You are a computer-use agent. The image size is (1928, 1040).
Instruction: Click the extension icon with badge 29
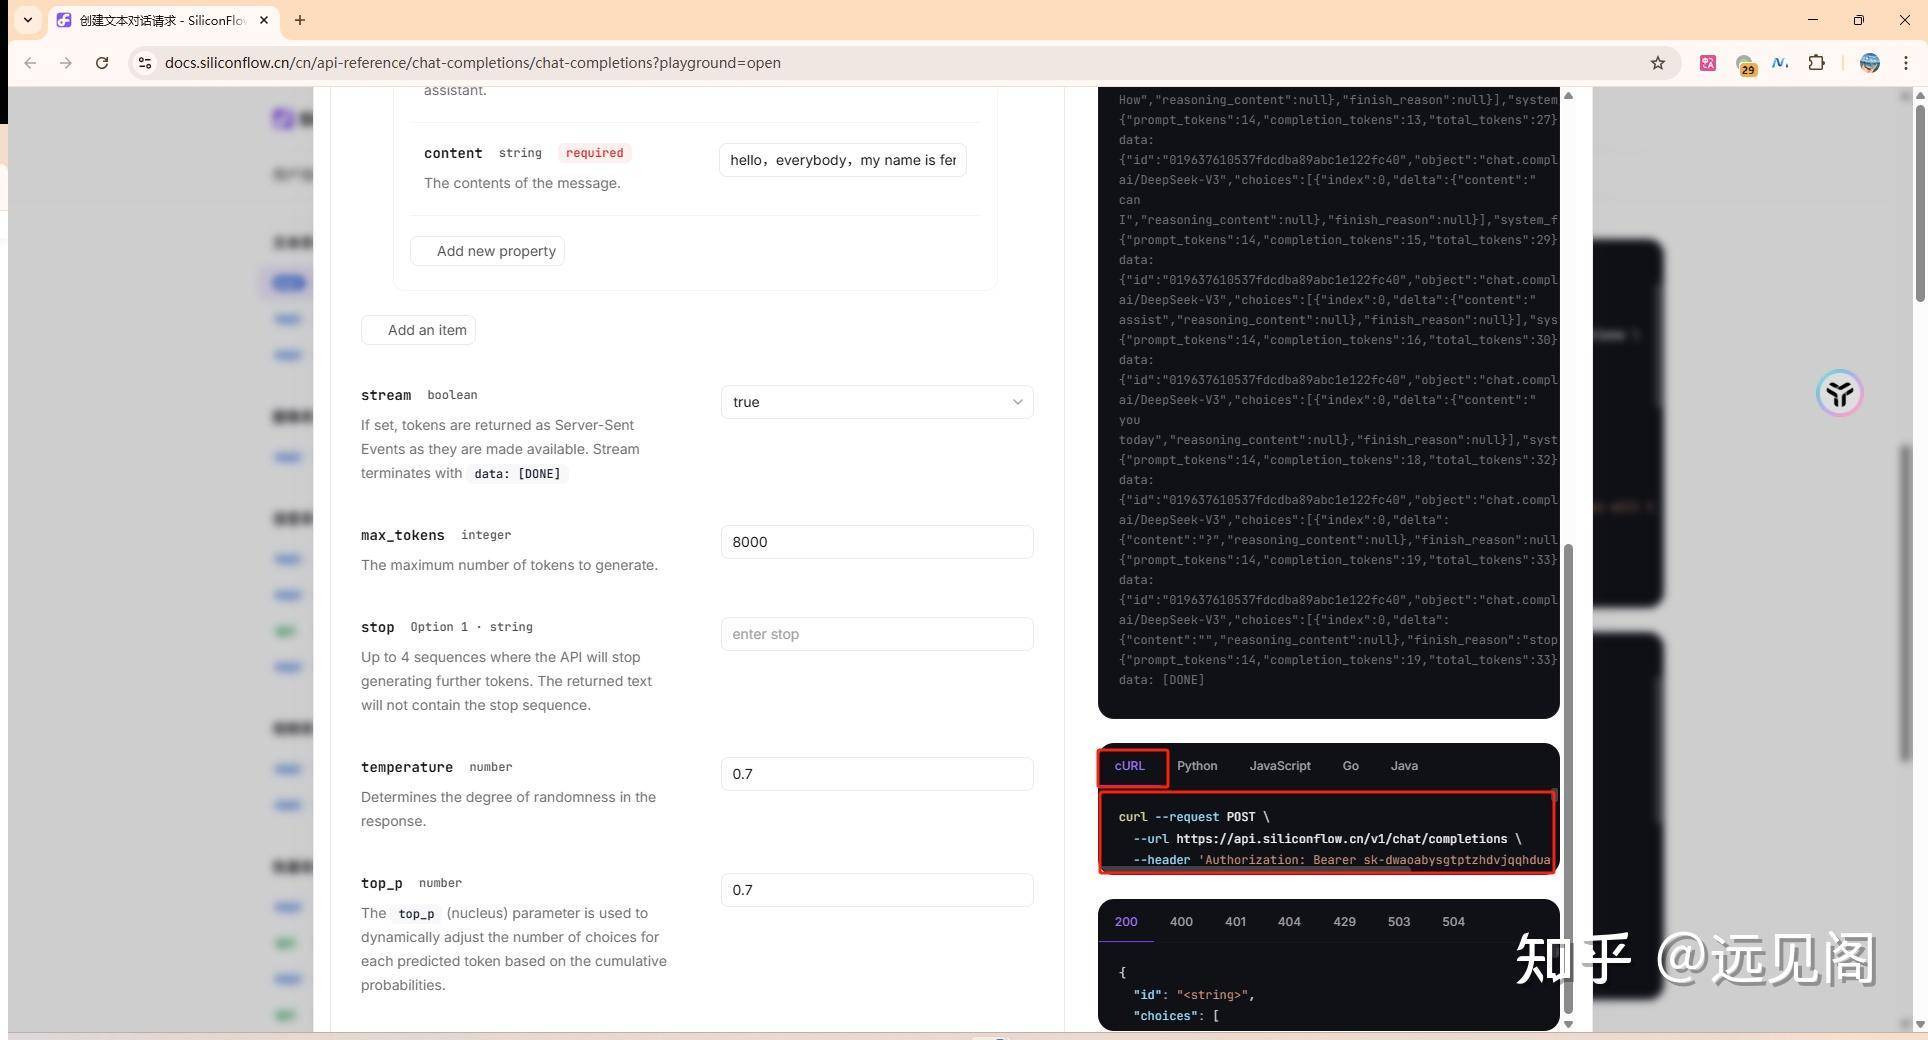[1745, 64]
